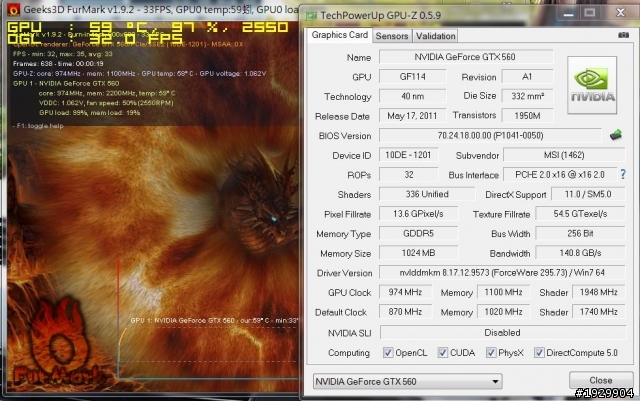The width and height of the screenshot is (640, 401).
Task: Click the Pixel Fillrate value 13.6 GPixel/s
Action: [418, 214]
